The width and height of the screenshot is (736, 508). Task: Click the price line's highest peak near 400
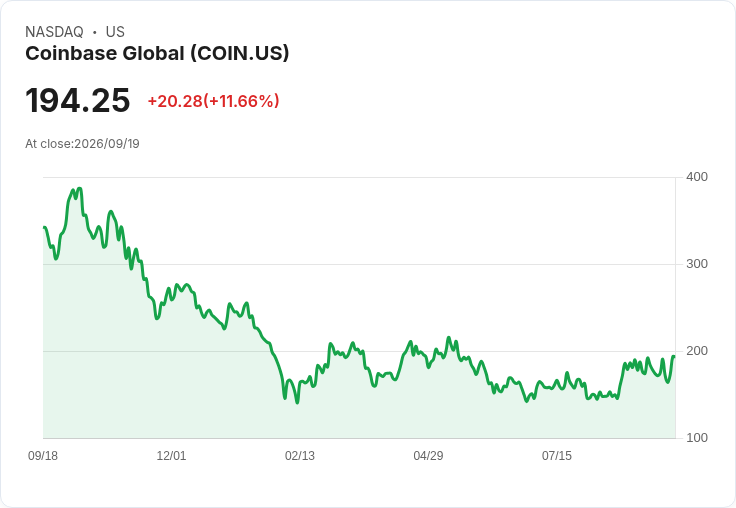pyautogui.click(x=79, y=189)
